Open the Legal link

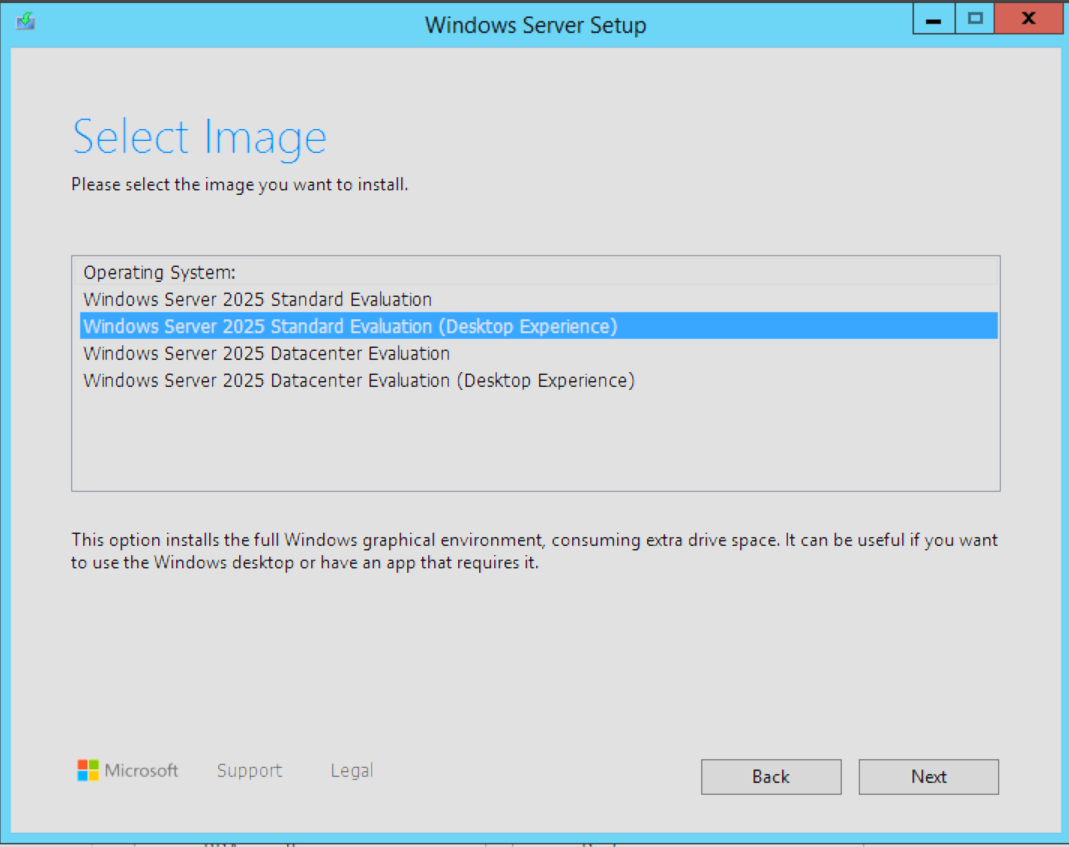click(x=351, y=770)
